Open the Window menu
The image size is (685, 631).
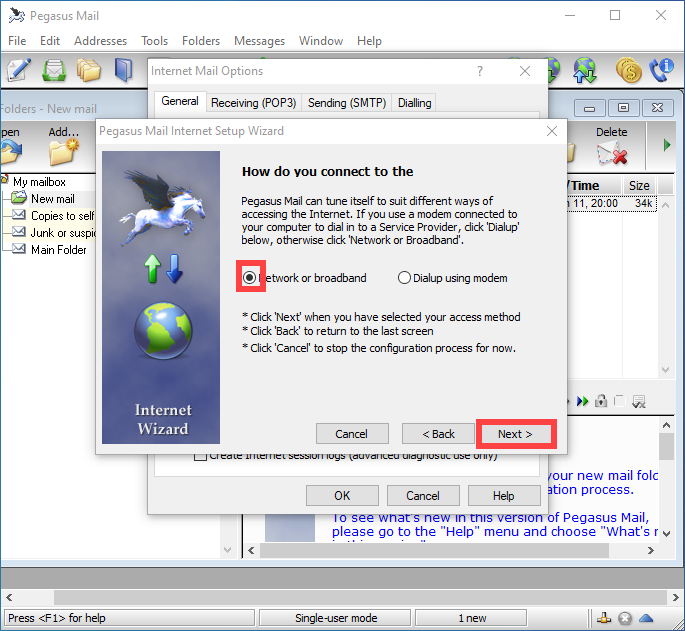pyautogui.click(x=321, y=41)
